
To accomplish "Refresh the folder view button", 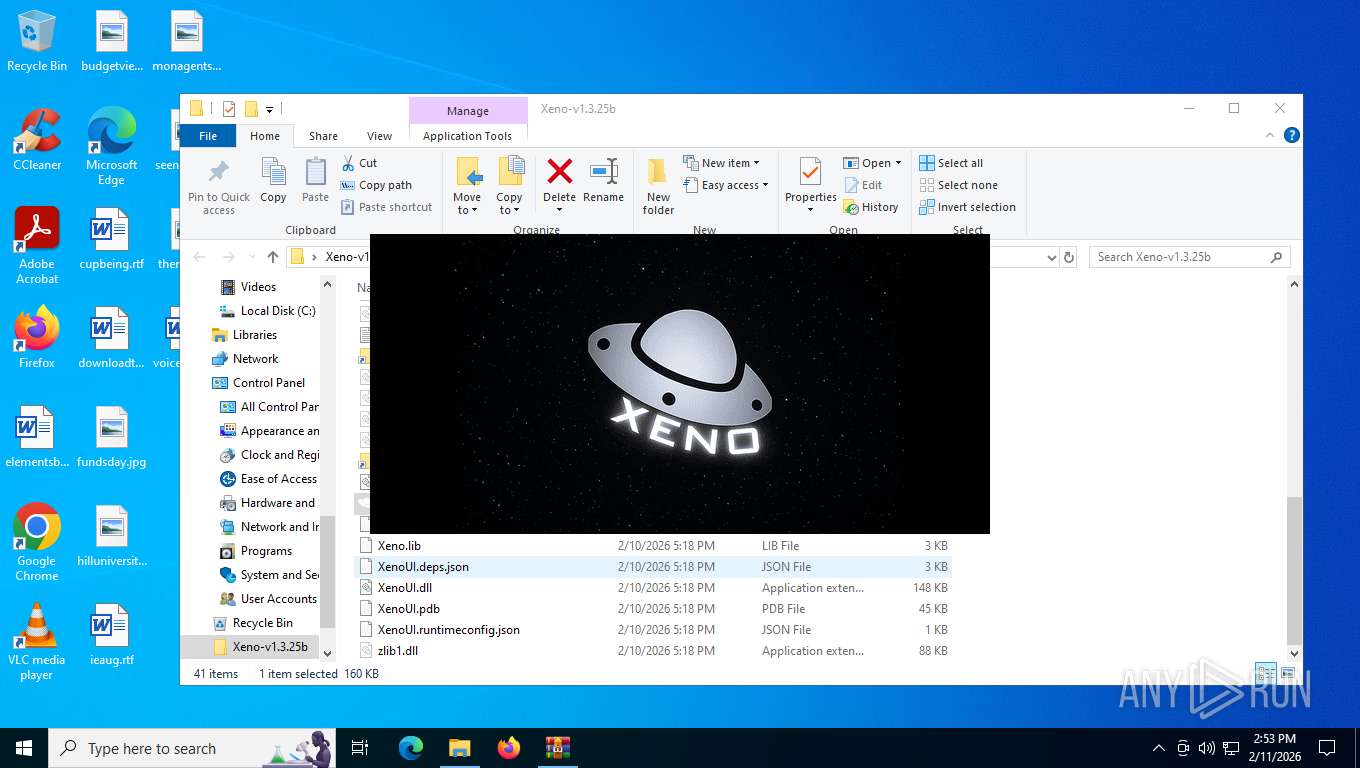I will tap(1069, 257).
